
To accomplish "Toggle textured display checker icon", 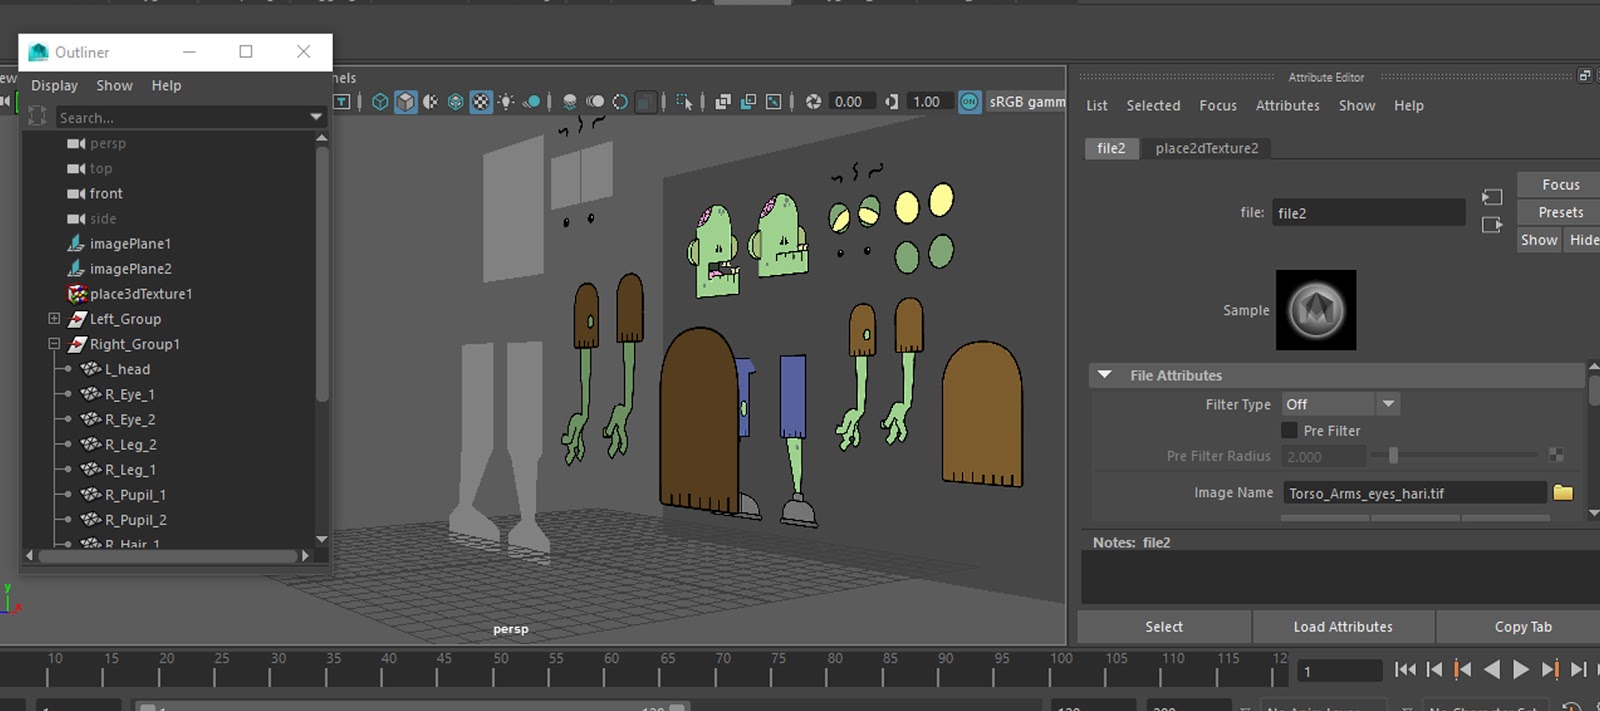I will 481,102.
